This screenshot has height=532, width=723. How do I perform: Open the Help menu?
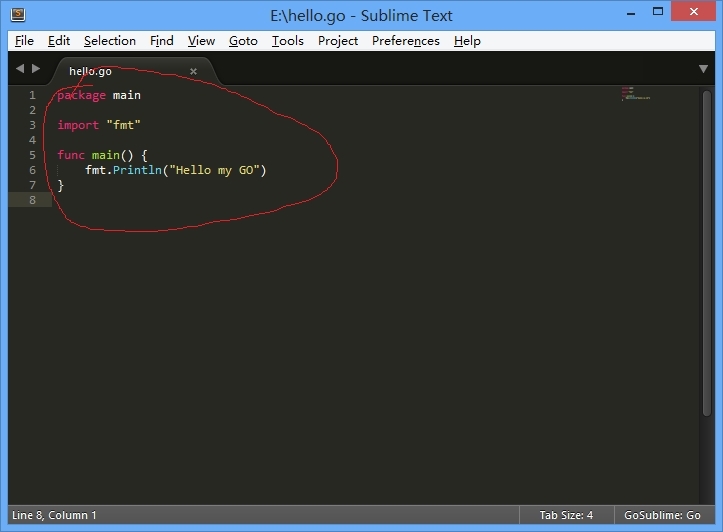(467, 41)
